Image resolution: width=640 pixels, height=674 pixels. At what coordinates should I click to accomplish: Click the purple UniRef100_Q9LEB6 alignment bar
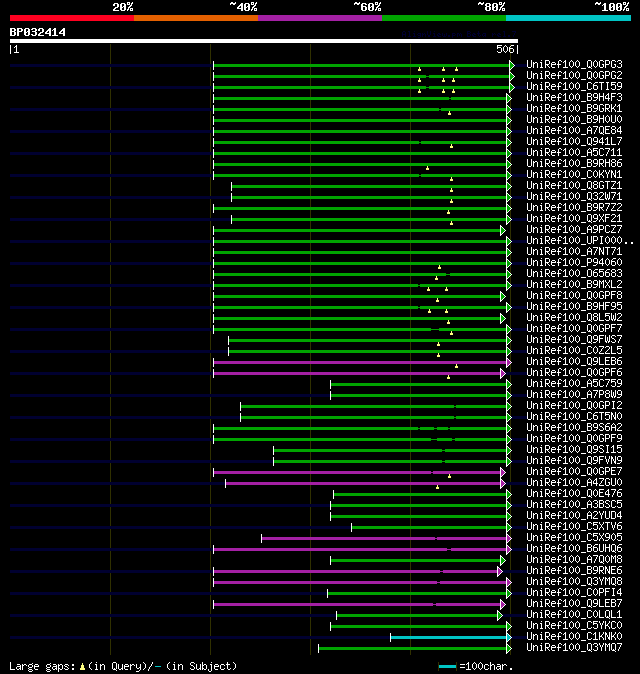[x=360, y=362]
